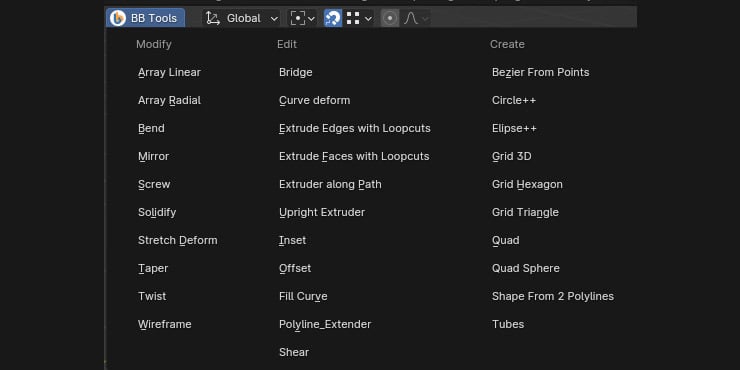
Task: Choose Curve deform in Edit column
Action: [x=315, y=101]
